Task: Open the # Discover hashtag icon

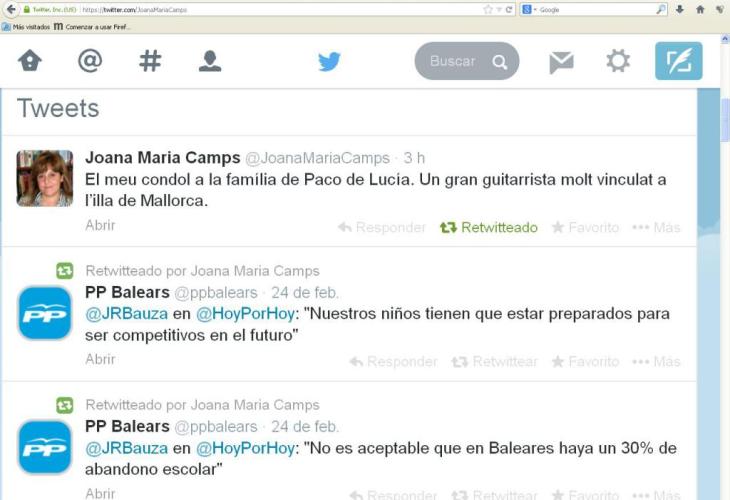Action: click(x=150, y=61)
